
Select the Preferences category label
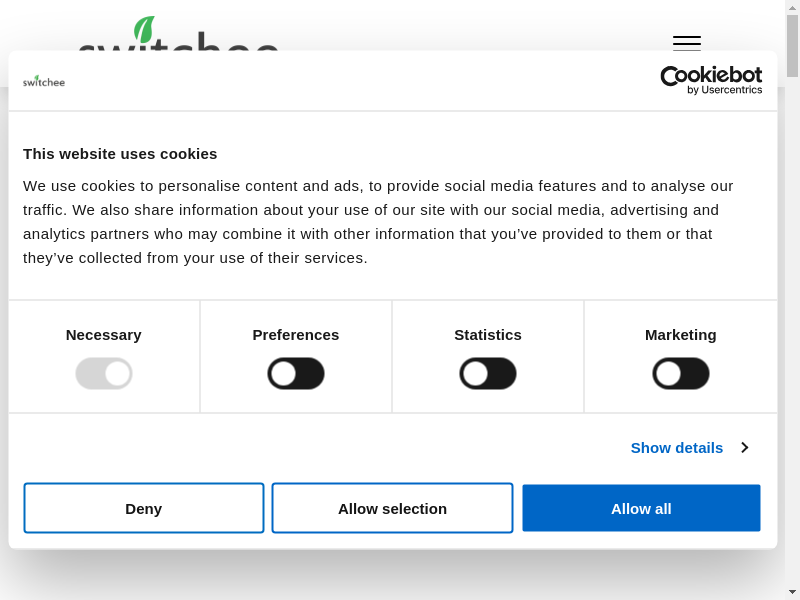pyautogui.click(x=296, y=334)
